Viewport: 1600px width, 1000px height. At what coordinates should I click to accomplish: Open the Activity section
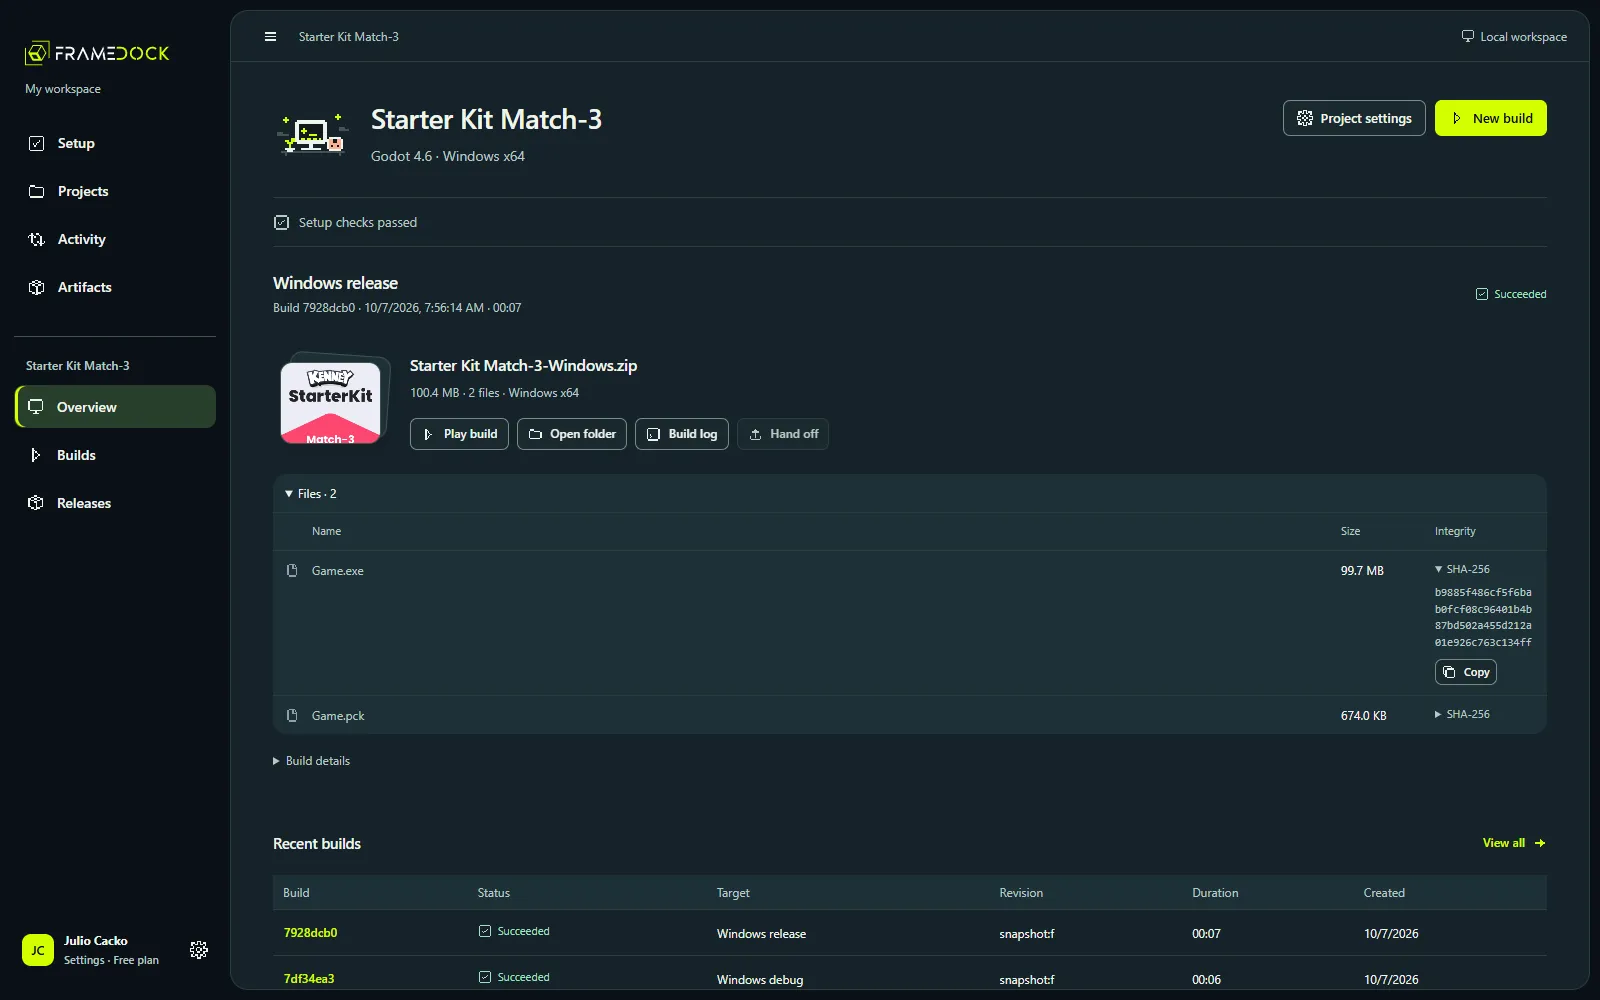click(115, 239)
